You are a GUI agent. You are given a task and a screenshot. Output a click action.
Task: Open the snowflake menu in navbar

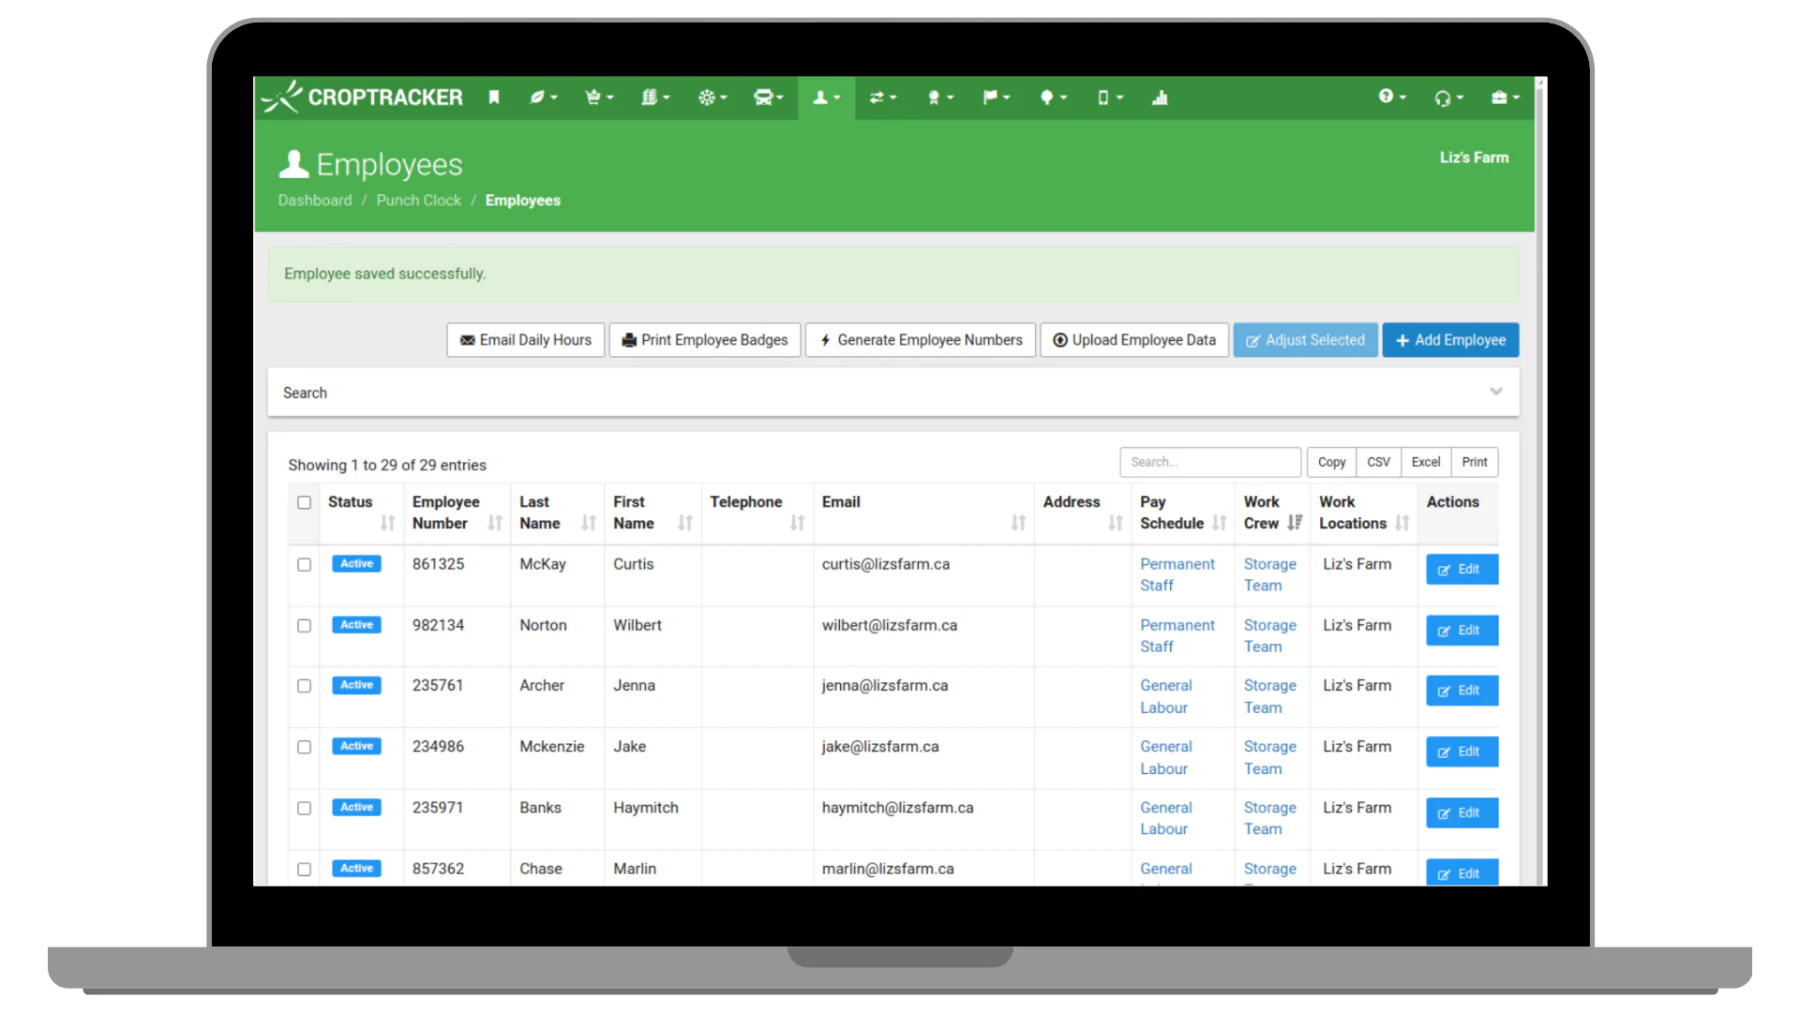pos(712,97)
